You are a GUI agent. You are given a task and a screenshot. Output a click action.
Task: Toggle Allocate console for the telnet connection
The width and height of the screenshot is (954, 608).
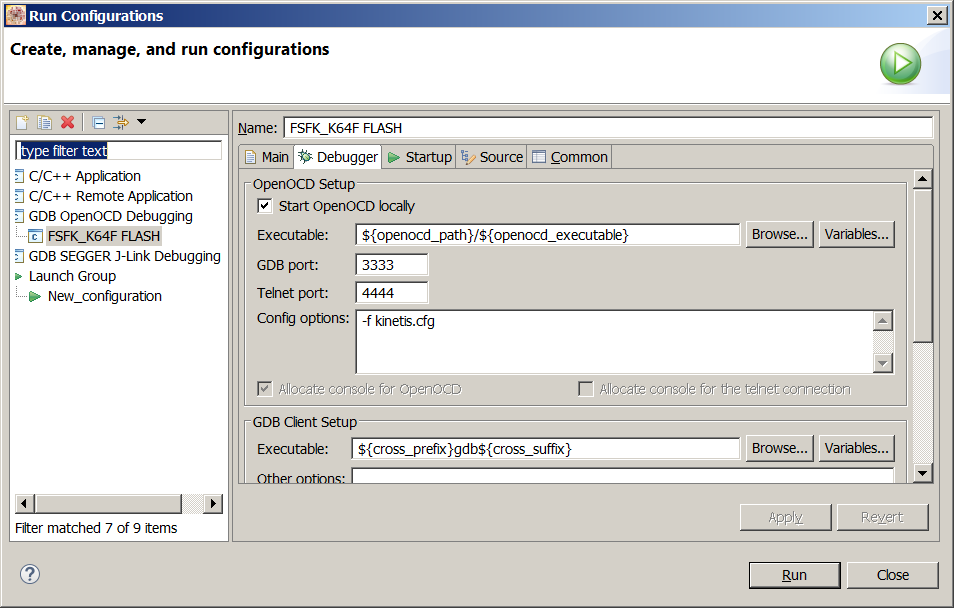(x=586, y=389)
